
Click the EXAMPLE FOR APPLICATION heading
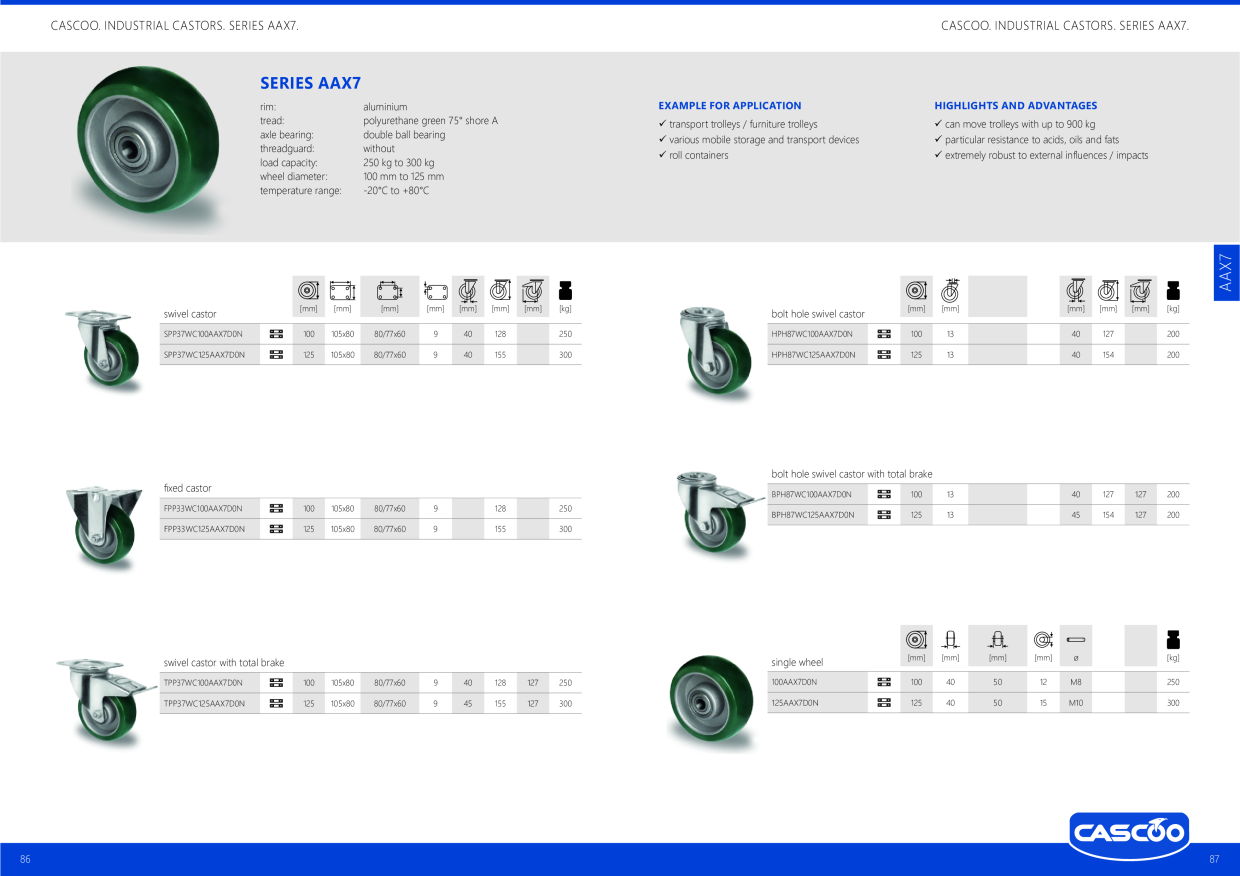(730, 105)
